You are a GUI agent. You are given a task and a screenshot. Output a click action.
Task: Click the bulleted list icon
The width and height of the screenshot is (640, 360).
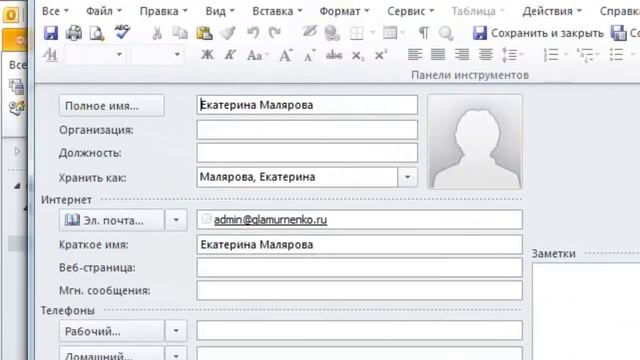tap(616, 55)
